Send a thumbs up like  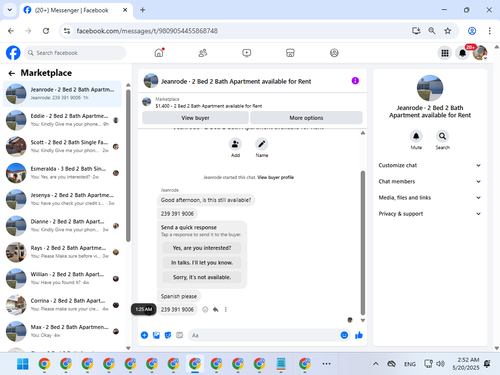click(x=359, y=335)
